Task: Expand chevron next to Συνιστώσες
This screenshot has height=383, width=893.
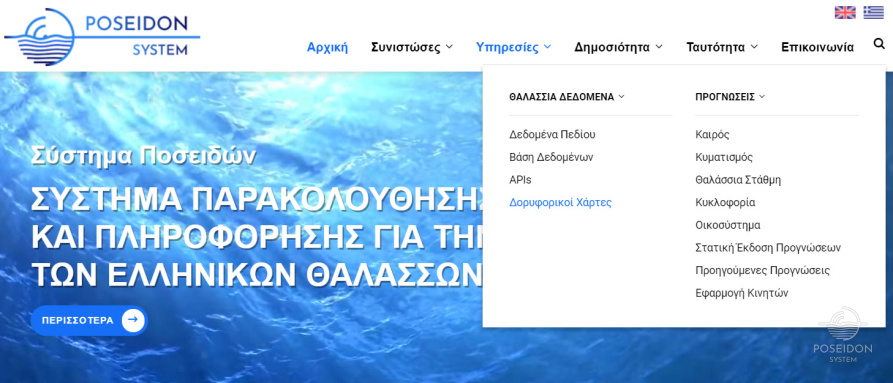Action: click(449, 47)
